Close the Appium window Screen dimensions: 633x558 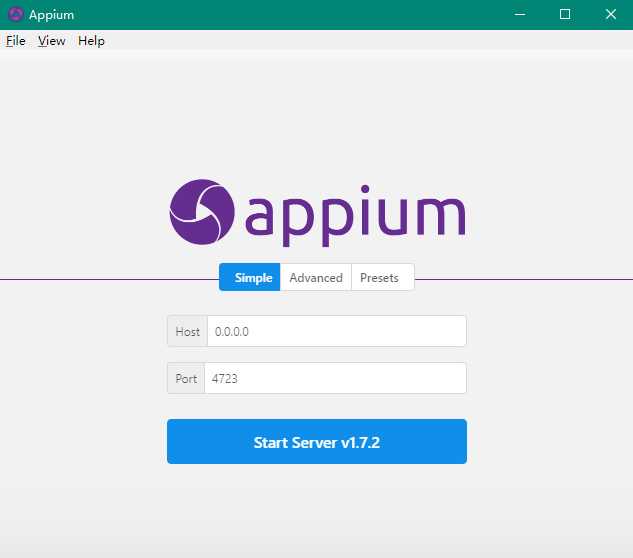point(611,15)
